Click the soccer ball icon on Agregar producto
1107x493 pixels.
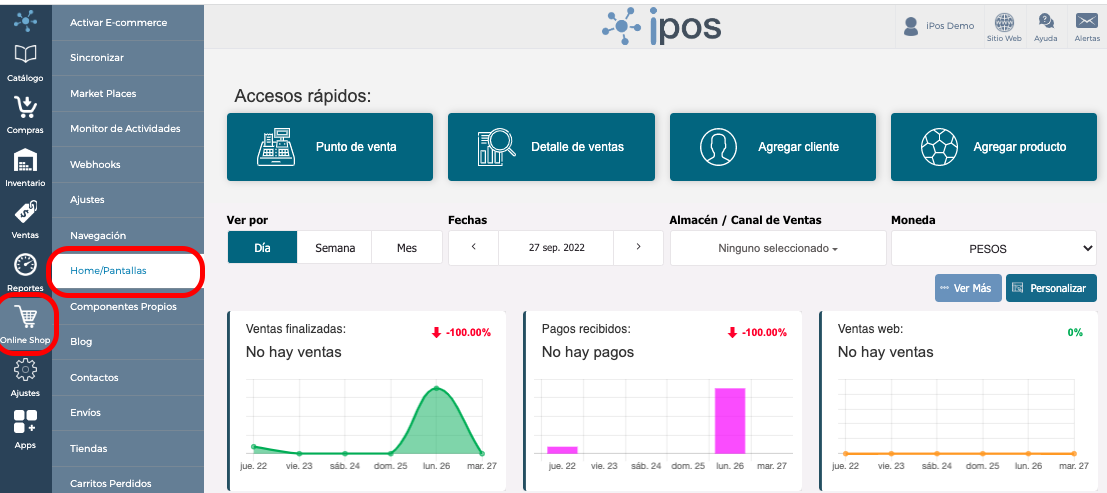click(x=940, y=146)
